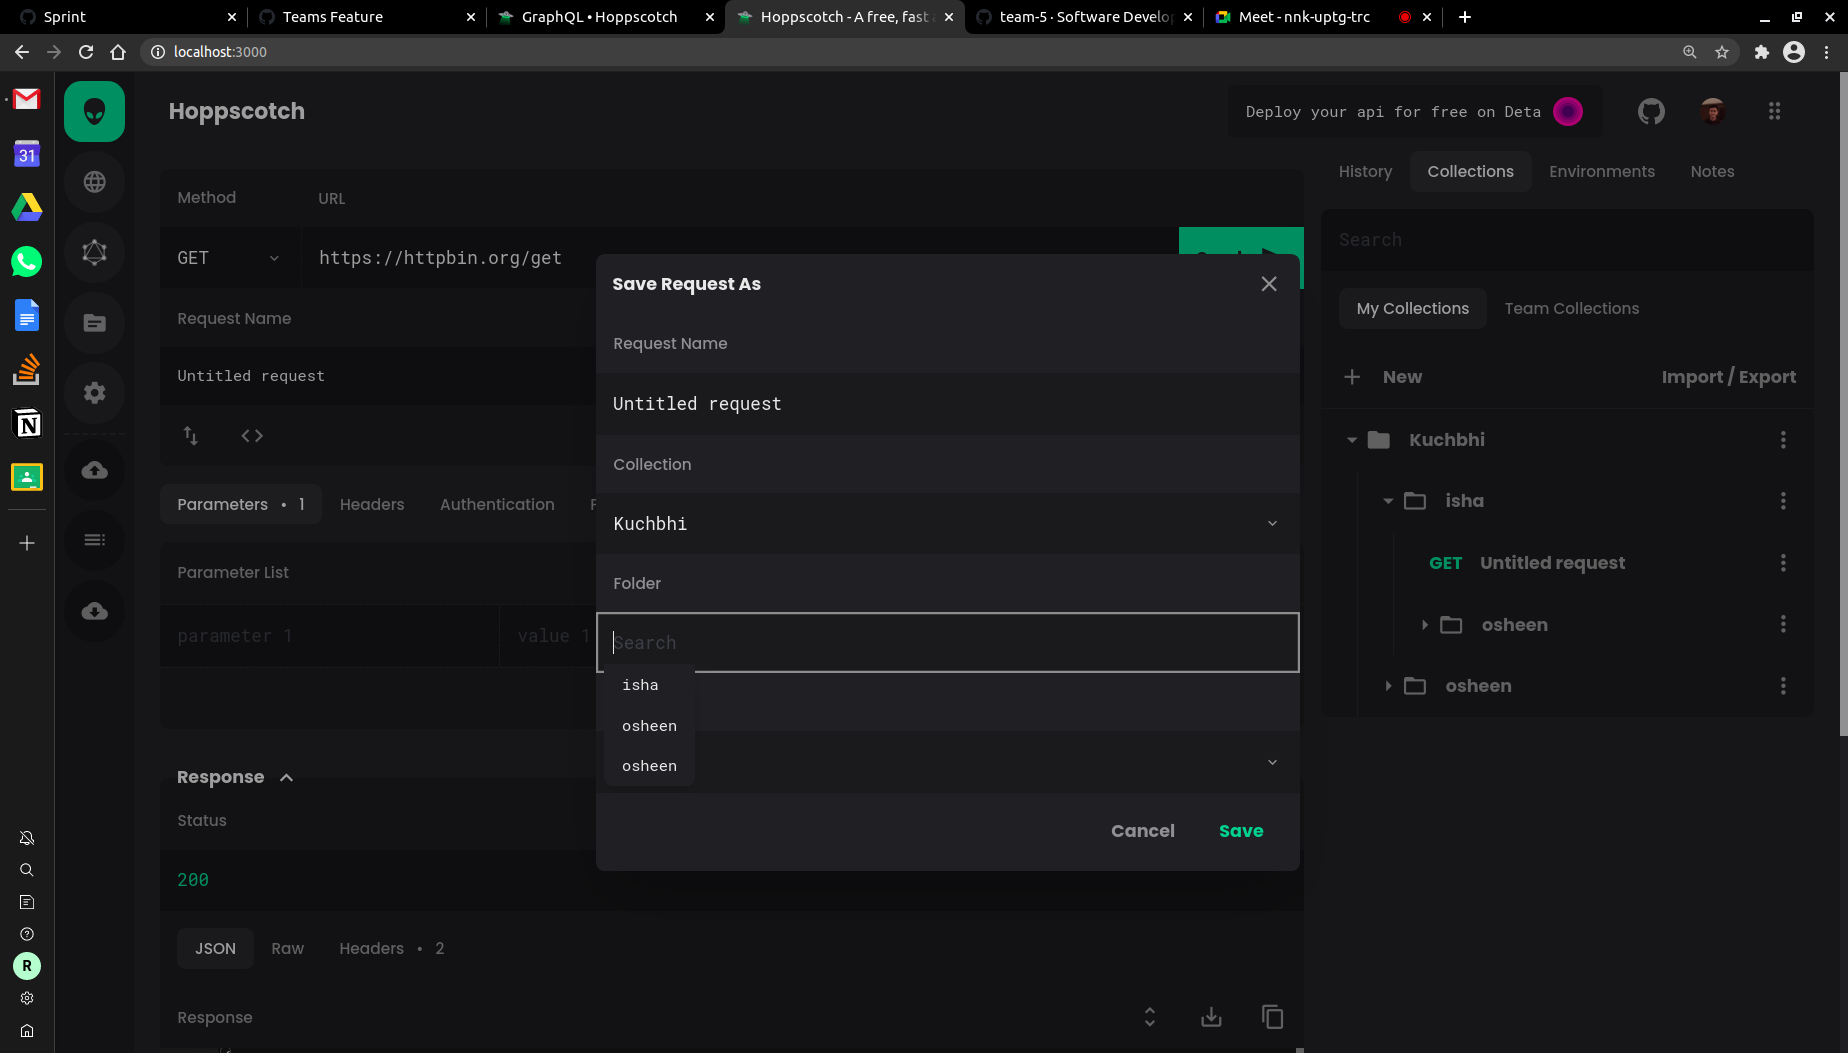Open the settings gear in Hoppscotch sidebar
Image resolution: width=1848 pixels, height=1053 pixels.
click(x=95, y=393)
